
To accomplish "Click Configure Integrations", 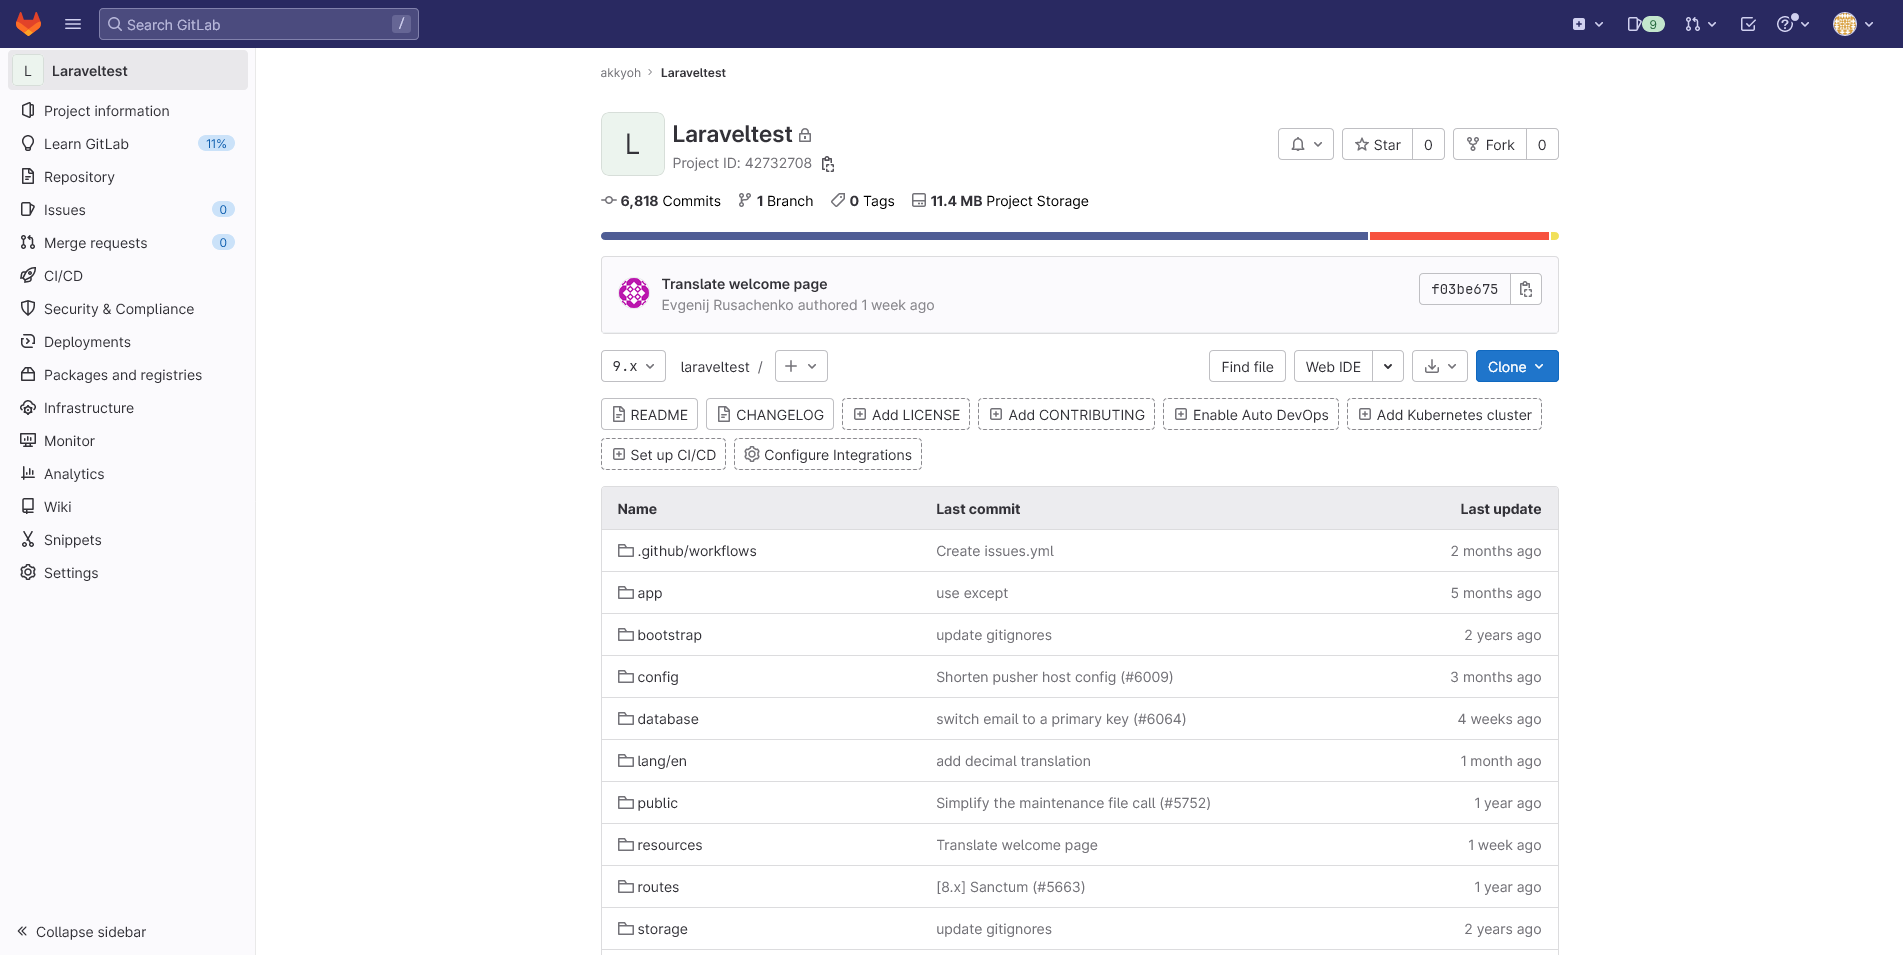I will (x=828, y=455).
